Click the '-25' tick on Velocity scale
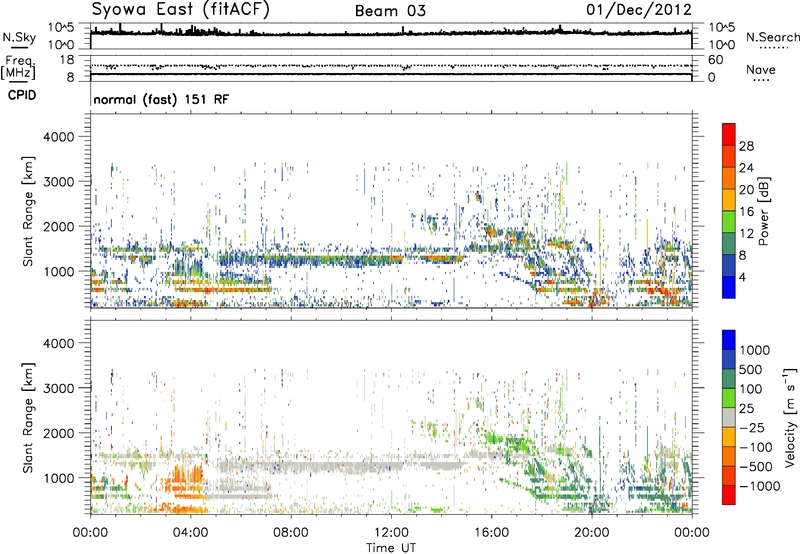800x554 pixels. (x=752, y=427)
